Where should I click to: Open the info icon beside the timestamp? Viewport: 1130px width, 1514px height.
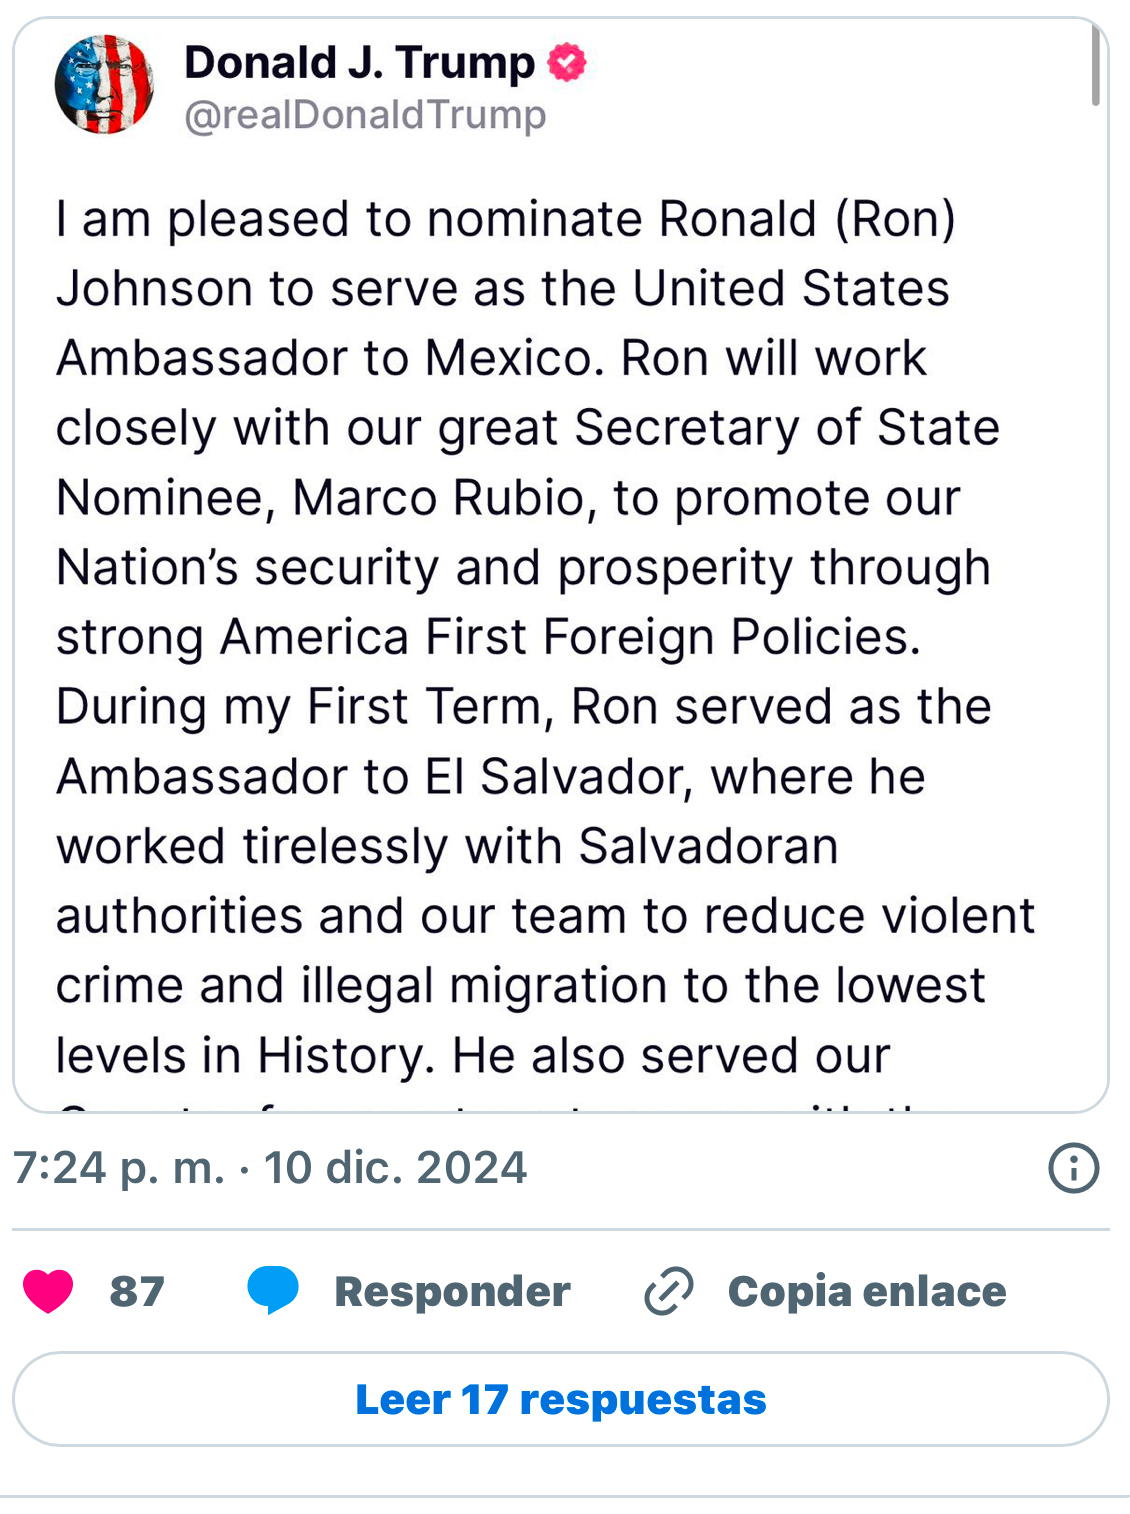1073,1168
